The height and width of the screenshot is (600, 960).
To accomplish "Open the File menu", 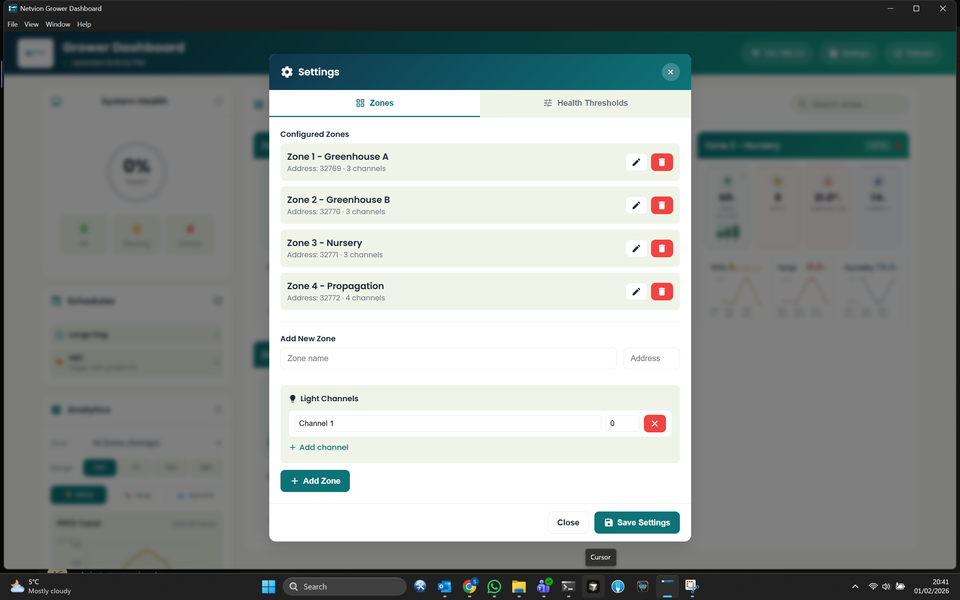I will (12, 24).
